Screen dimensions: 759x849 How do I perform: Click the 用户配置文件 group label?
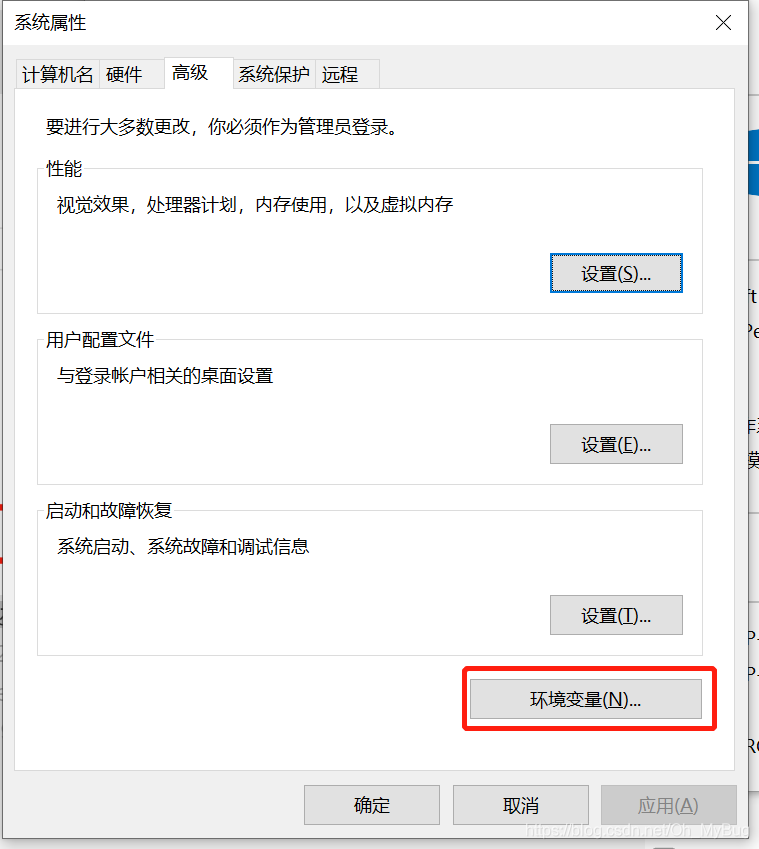click(x=100, y=340)
